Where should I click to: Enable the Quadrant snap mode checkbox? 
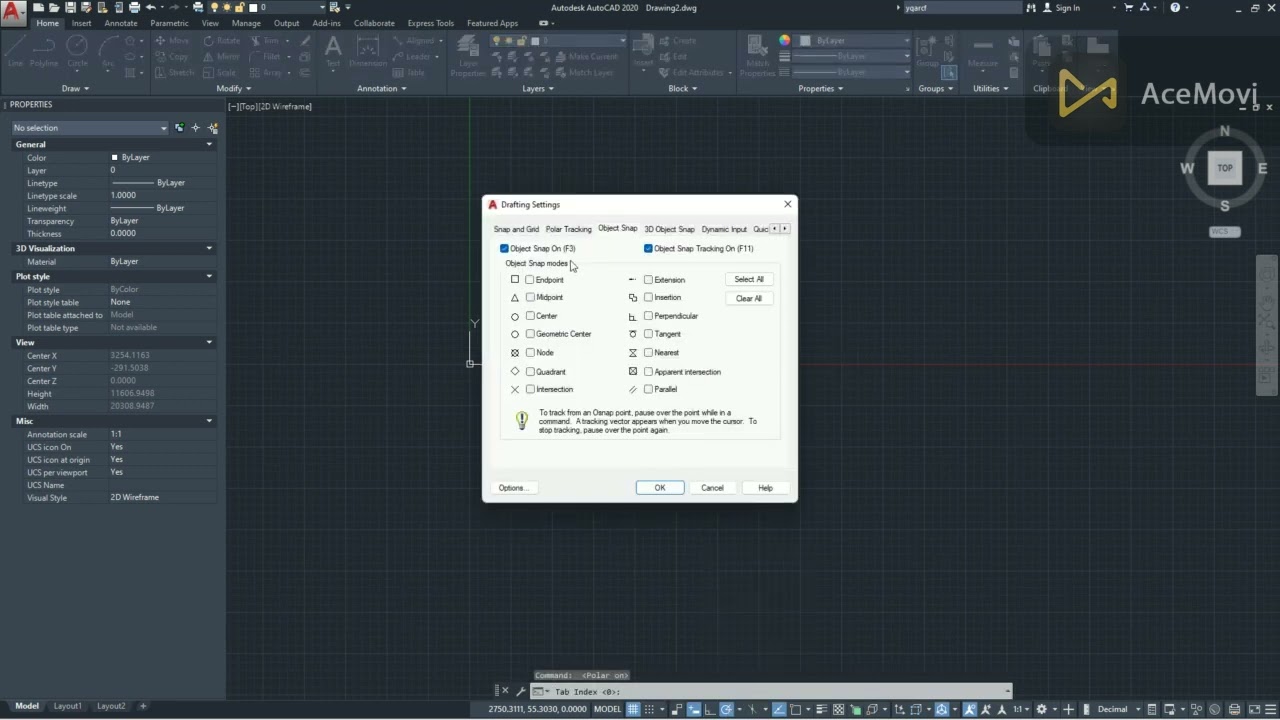tap(530, 372)
